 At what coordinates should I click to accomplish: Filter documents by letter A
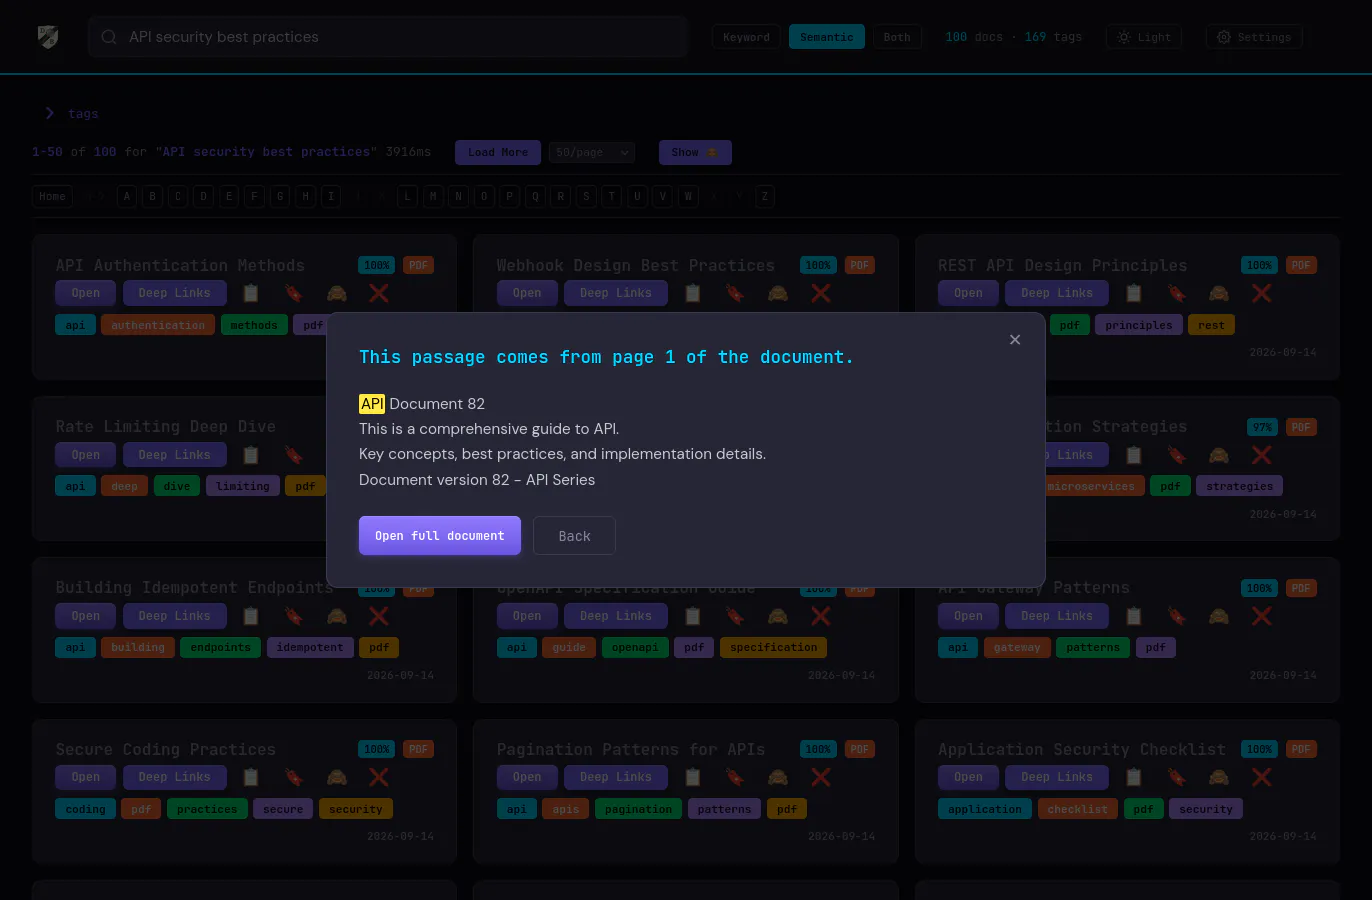click(127, 196)
